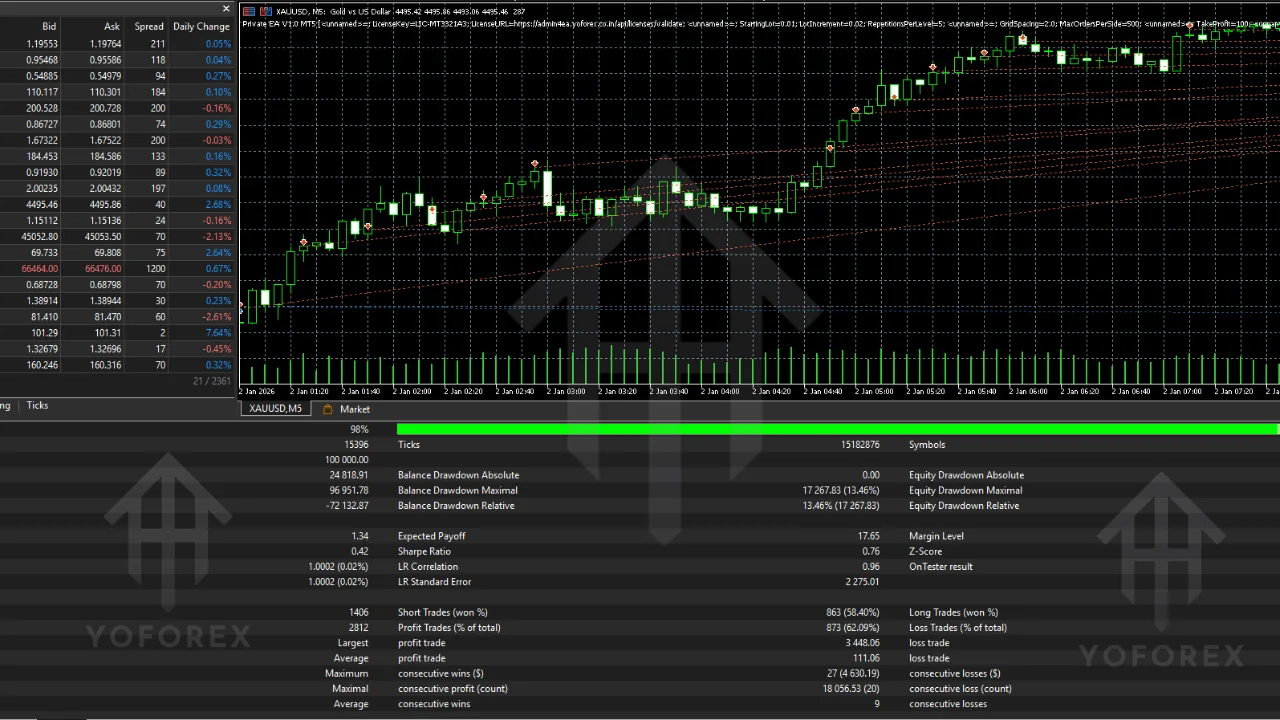Click the OnTester result label
Screen dimensions: 1280x720
click(940, 566)
